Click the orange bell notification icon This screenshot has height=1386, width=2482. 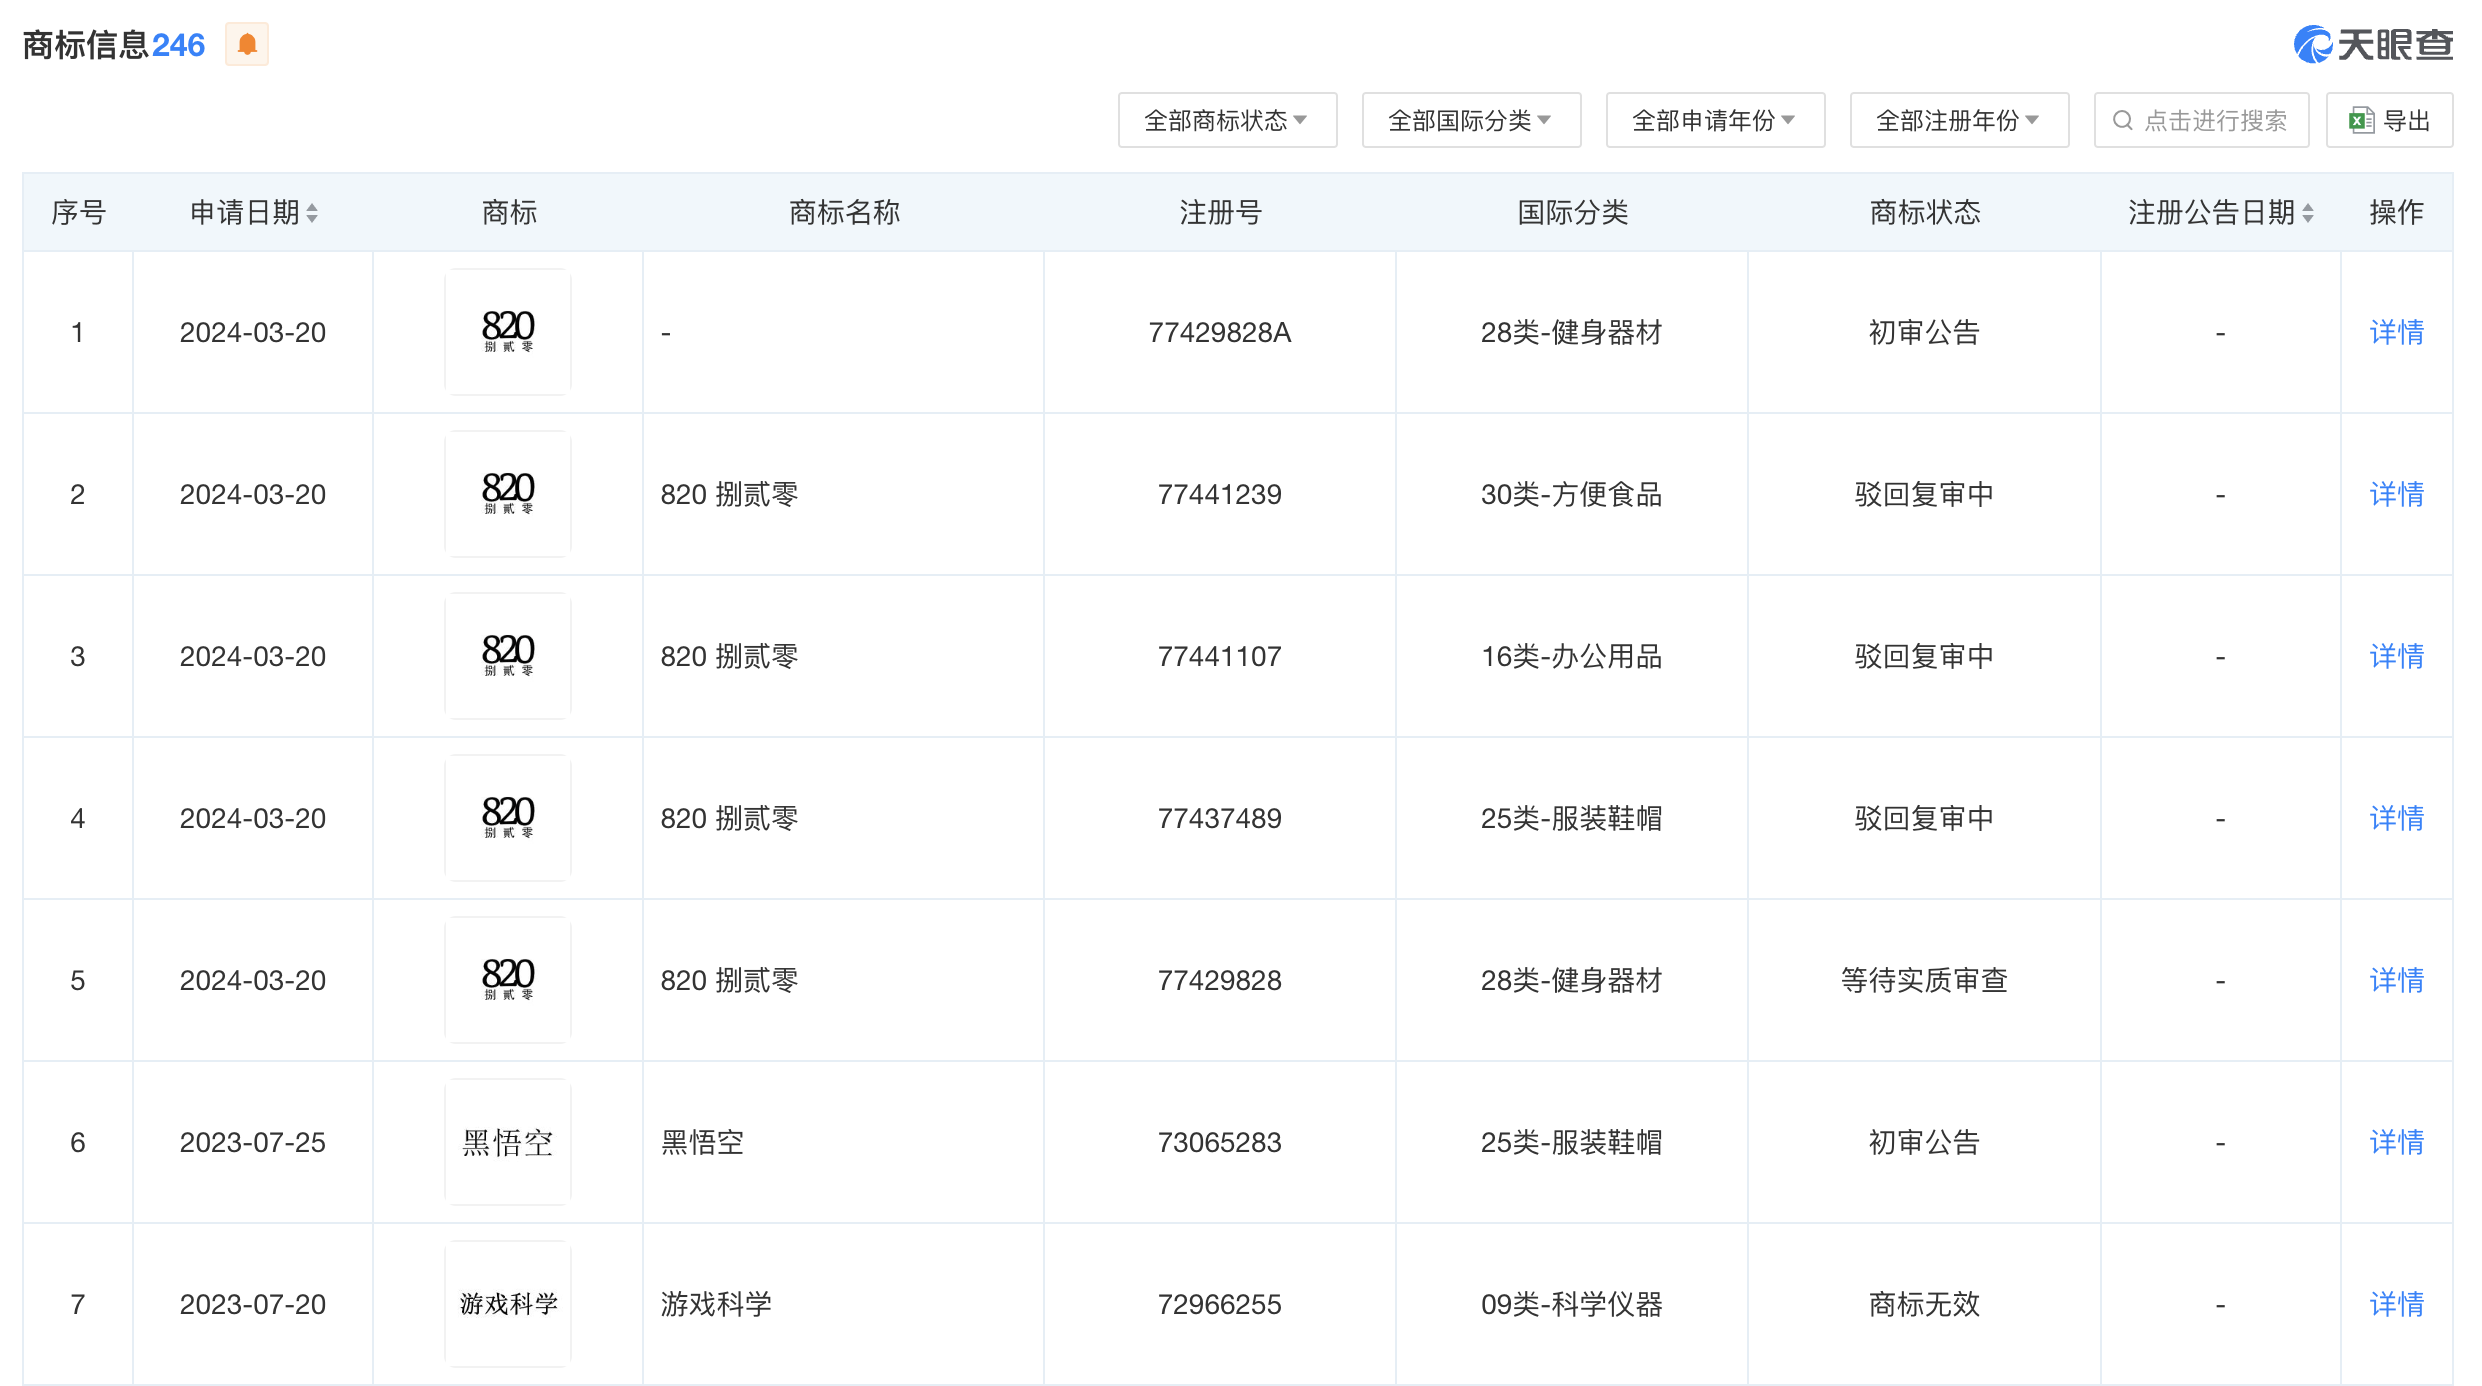point(247,45)
